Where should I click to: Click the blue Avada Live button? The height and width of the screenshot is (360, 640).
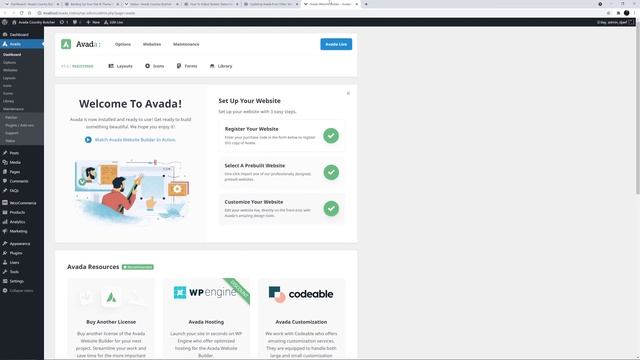(x=336, y=44)
